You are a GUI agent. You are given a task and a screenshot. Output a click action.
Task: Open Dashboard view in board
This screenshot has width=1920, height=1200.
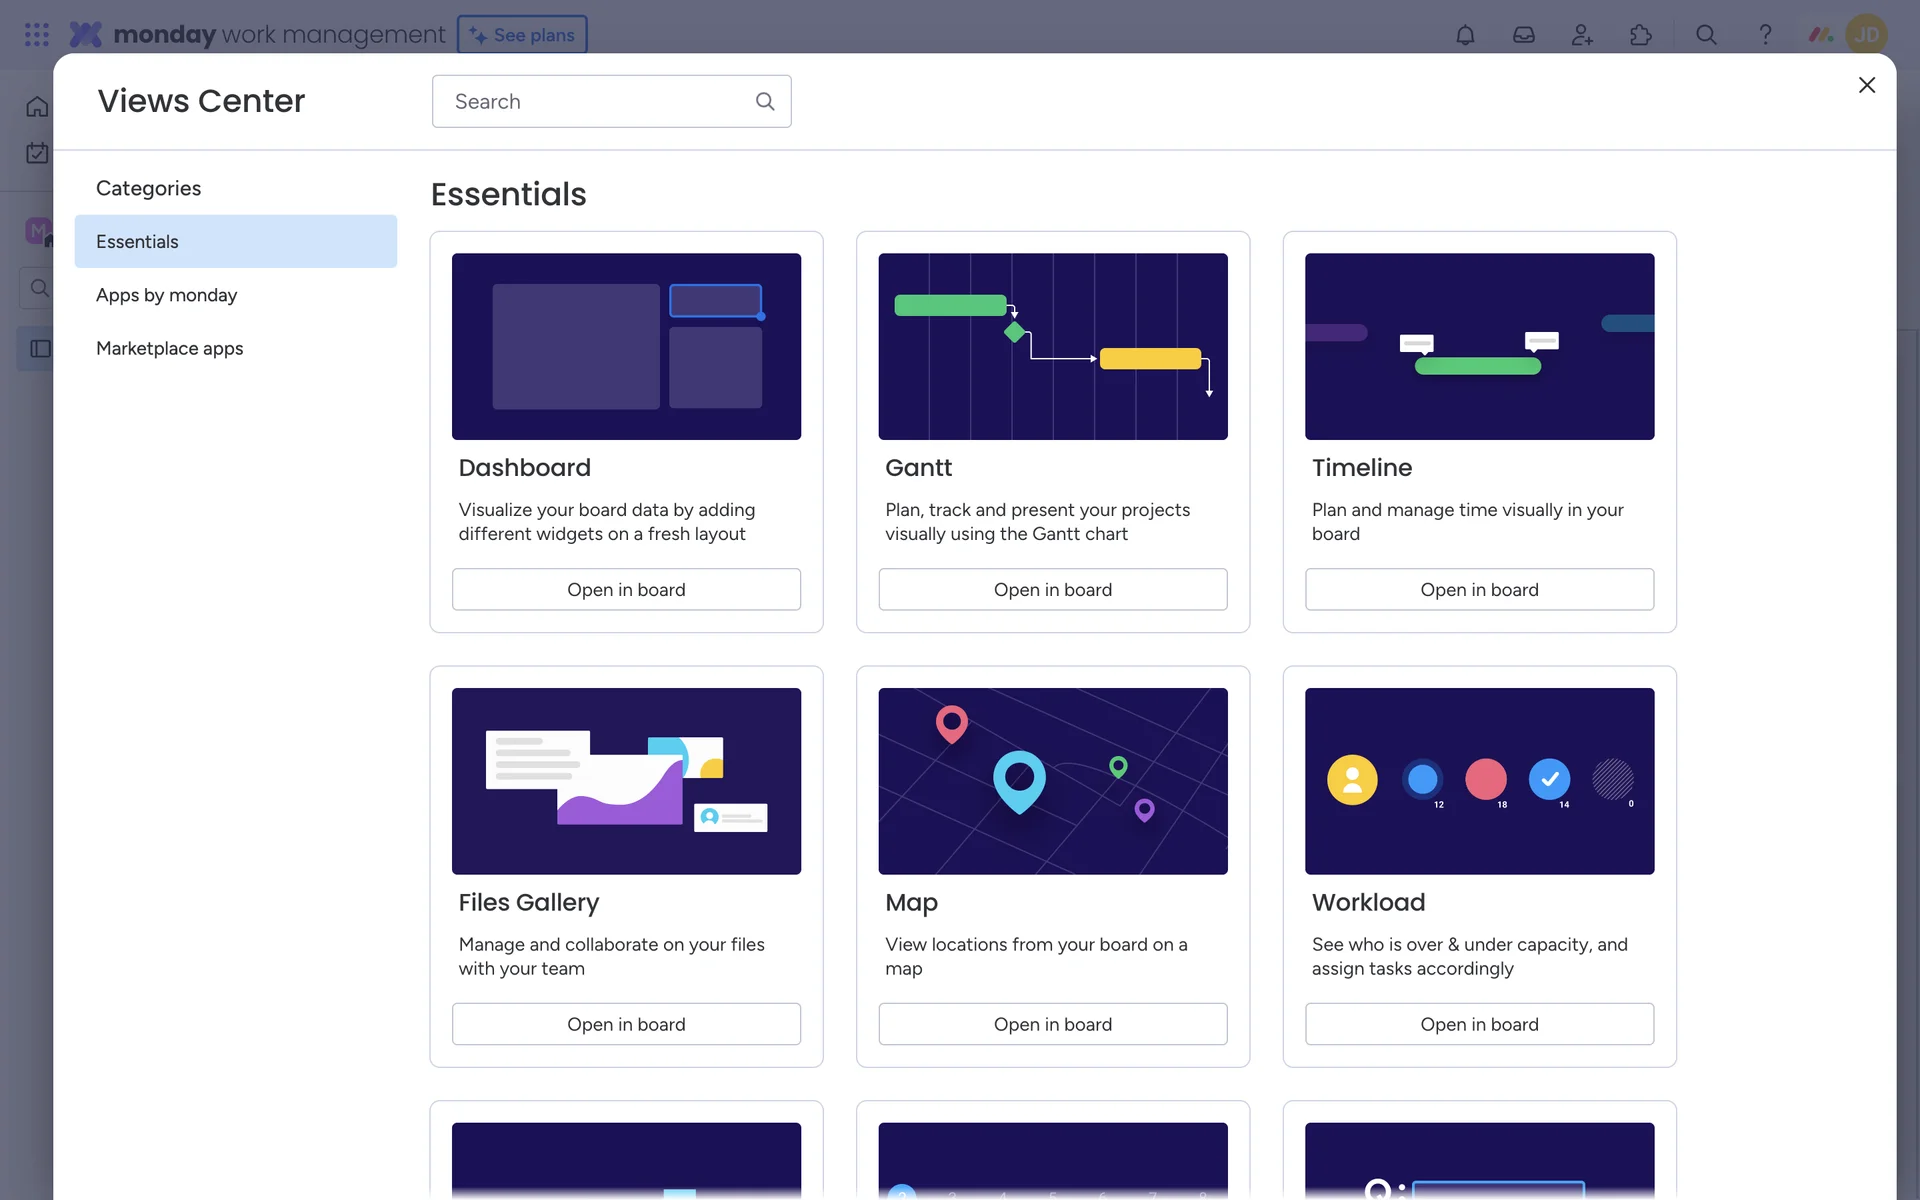(626, 590)
